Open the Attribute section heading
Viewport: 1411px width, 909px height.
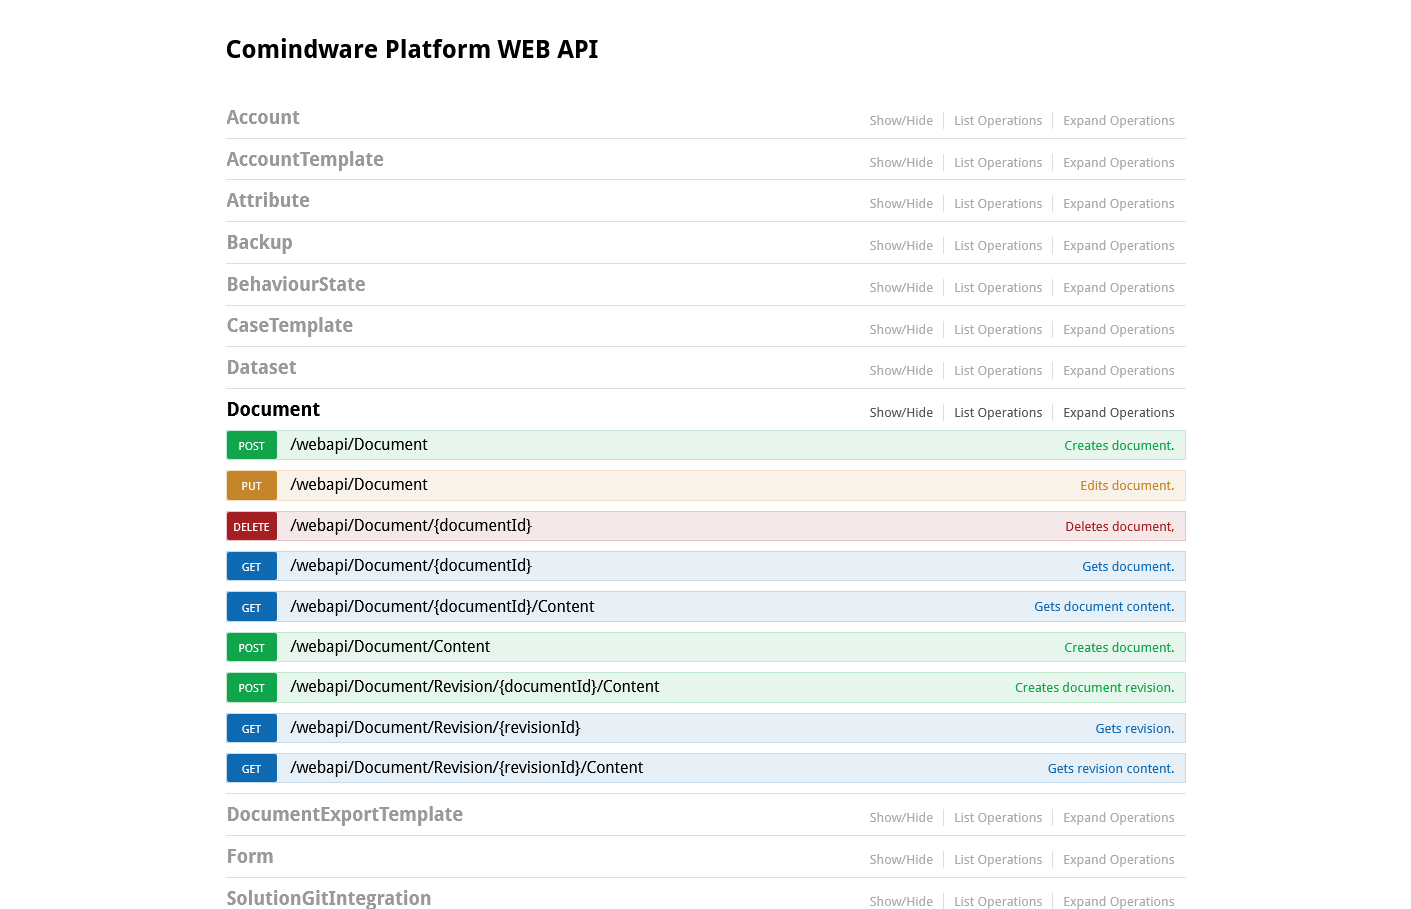tap(268, 201)
